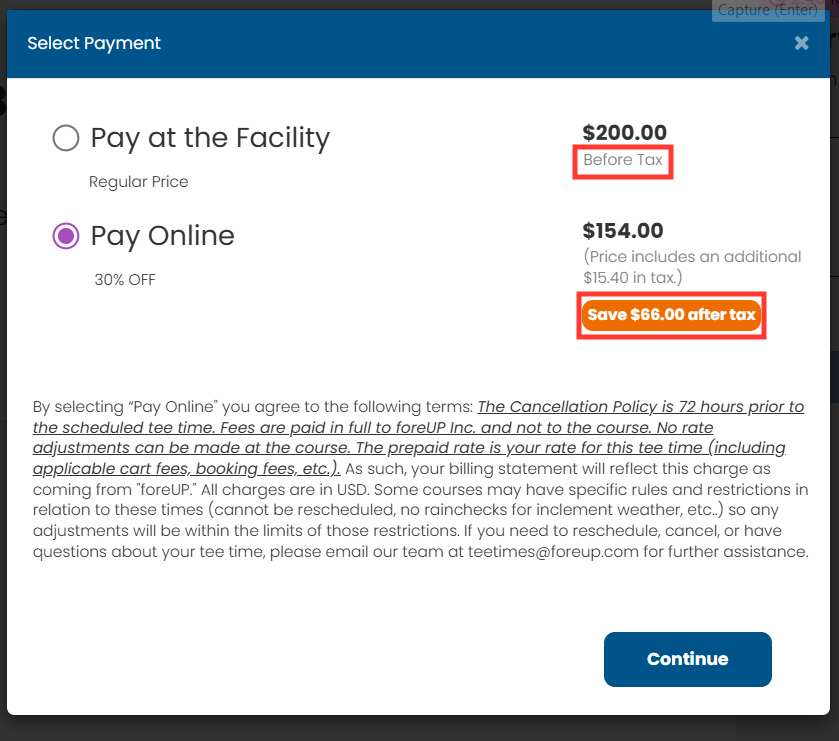This screenshot has width=839, height=741.
Task: Click the teetimes@foreup.com email address
Action: (x=553, y=552)
